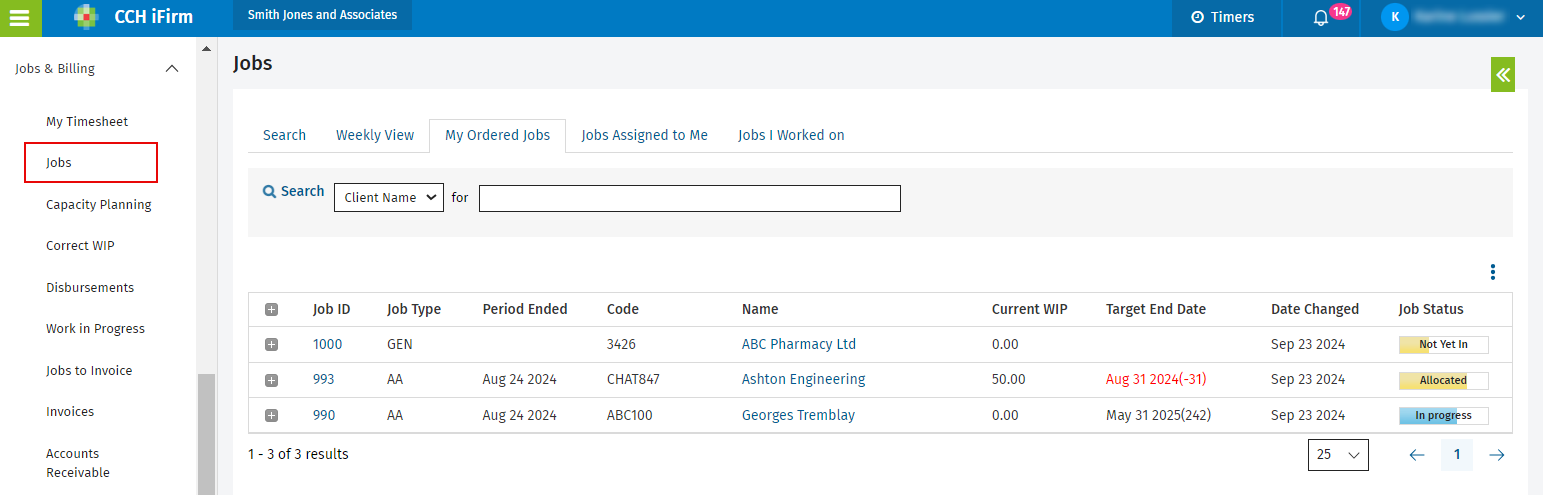The height and width of the screenshot is (495, 1543).
Task: Switch to the Search tab
Action: point(284,135)
